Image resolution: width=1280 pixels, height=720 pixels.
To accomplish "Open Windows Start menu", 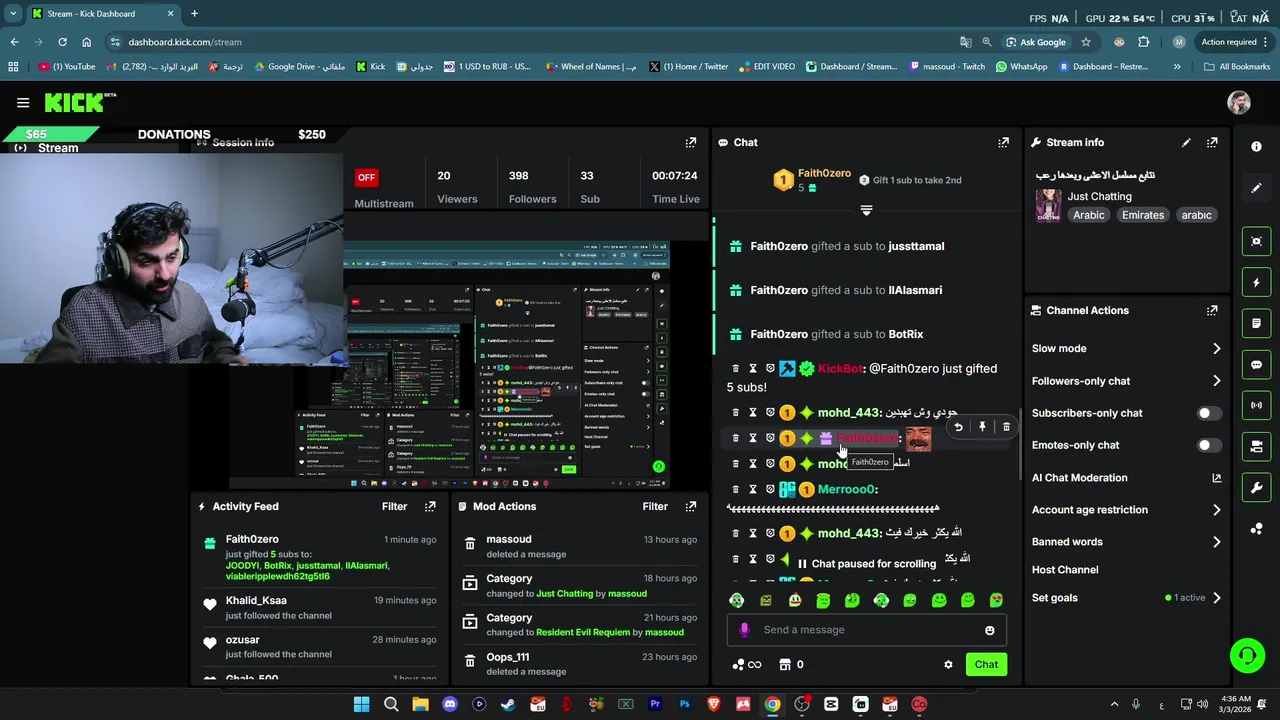I will [361, 704].
